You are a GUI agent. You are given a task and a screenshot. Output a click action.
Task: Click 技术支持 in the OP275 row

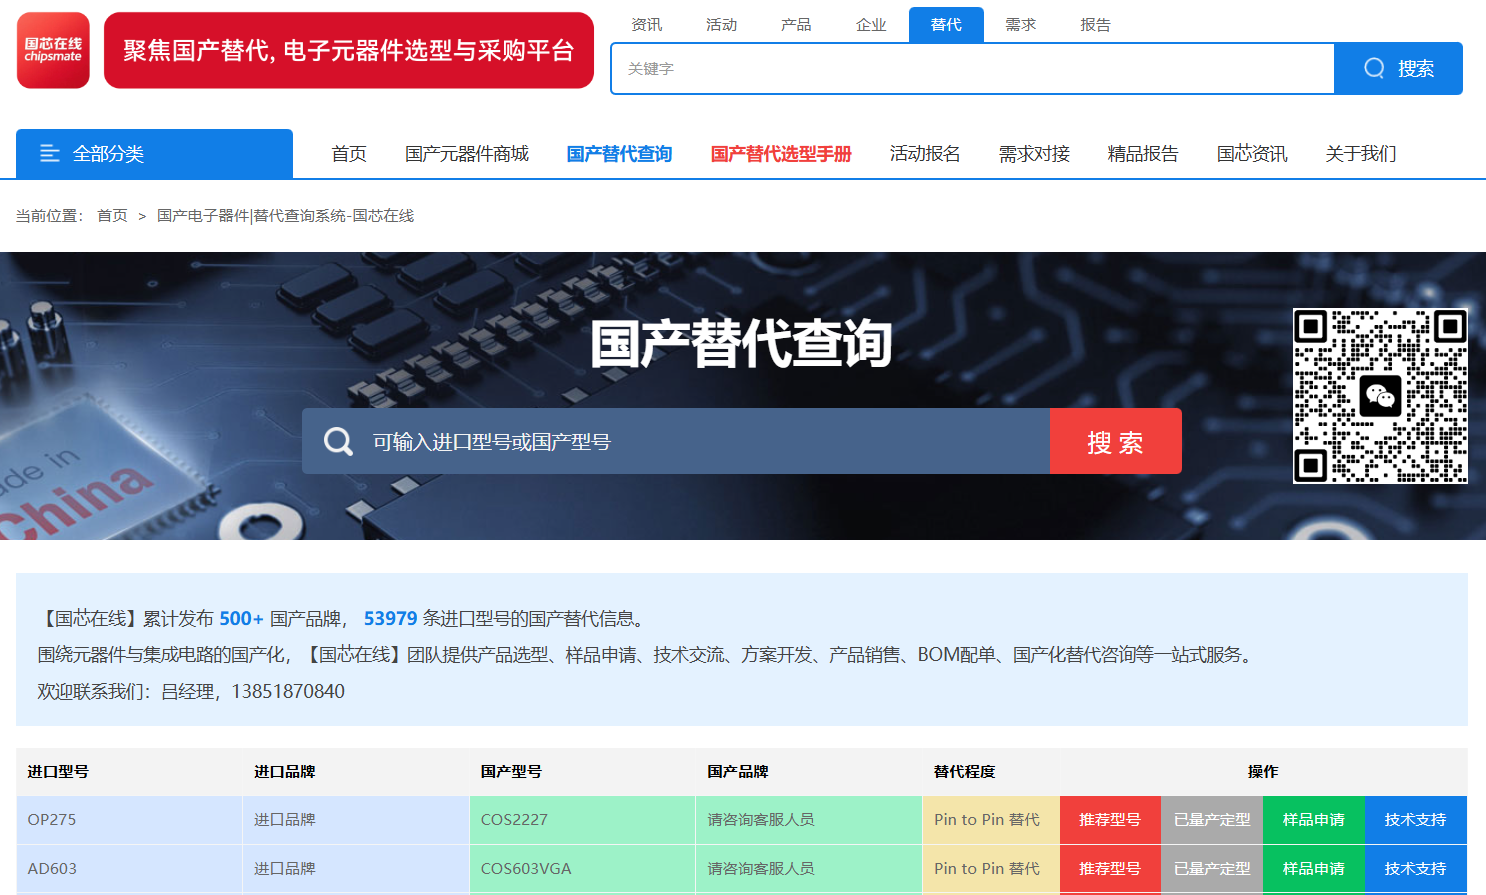[x=1416, y=820]
